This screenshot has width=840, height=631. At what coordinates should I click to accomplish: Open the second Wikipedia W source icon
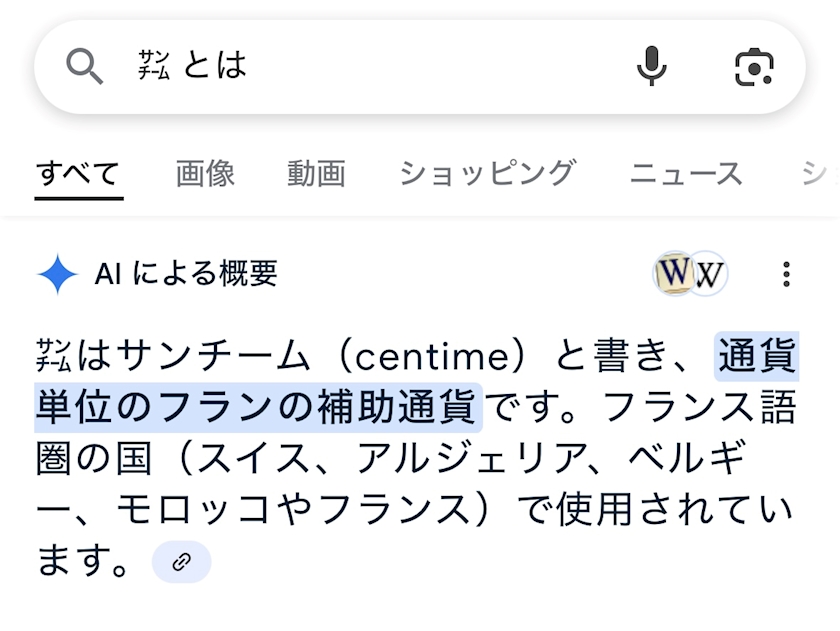click(709, 274)
